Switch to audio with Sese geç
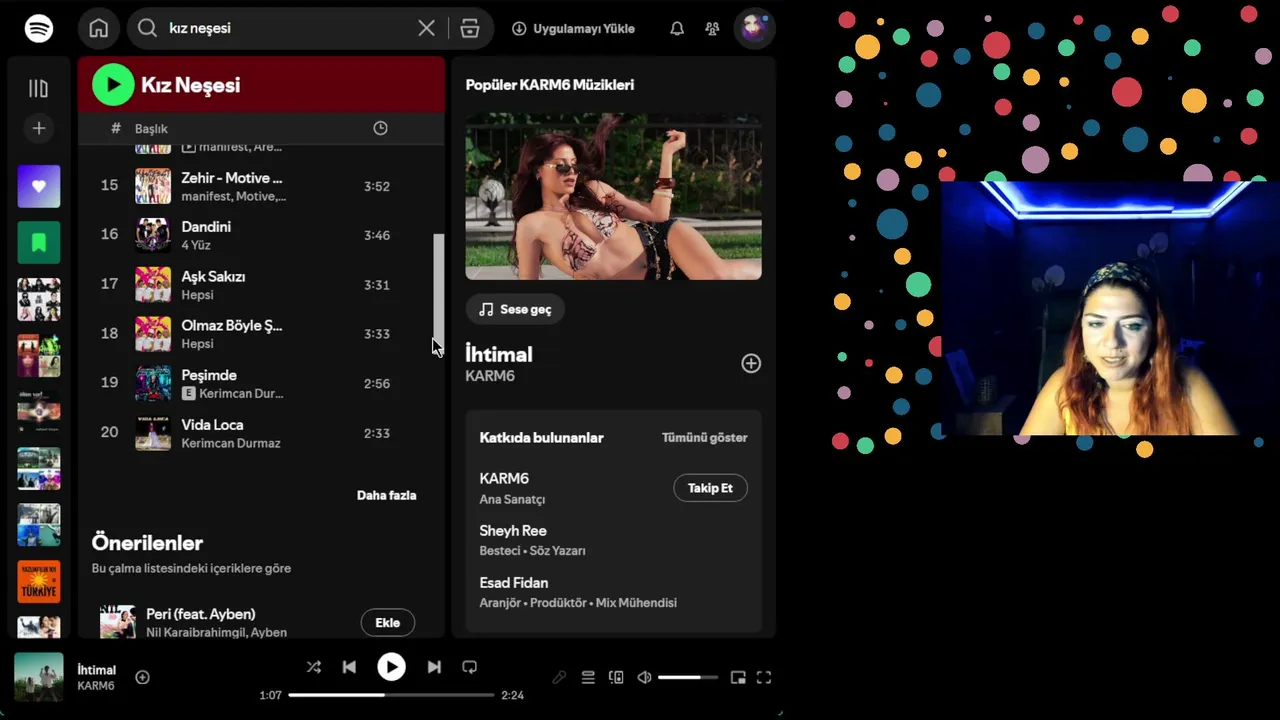The width and height of the screenshot is (1280, 720). (515, 310)
